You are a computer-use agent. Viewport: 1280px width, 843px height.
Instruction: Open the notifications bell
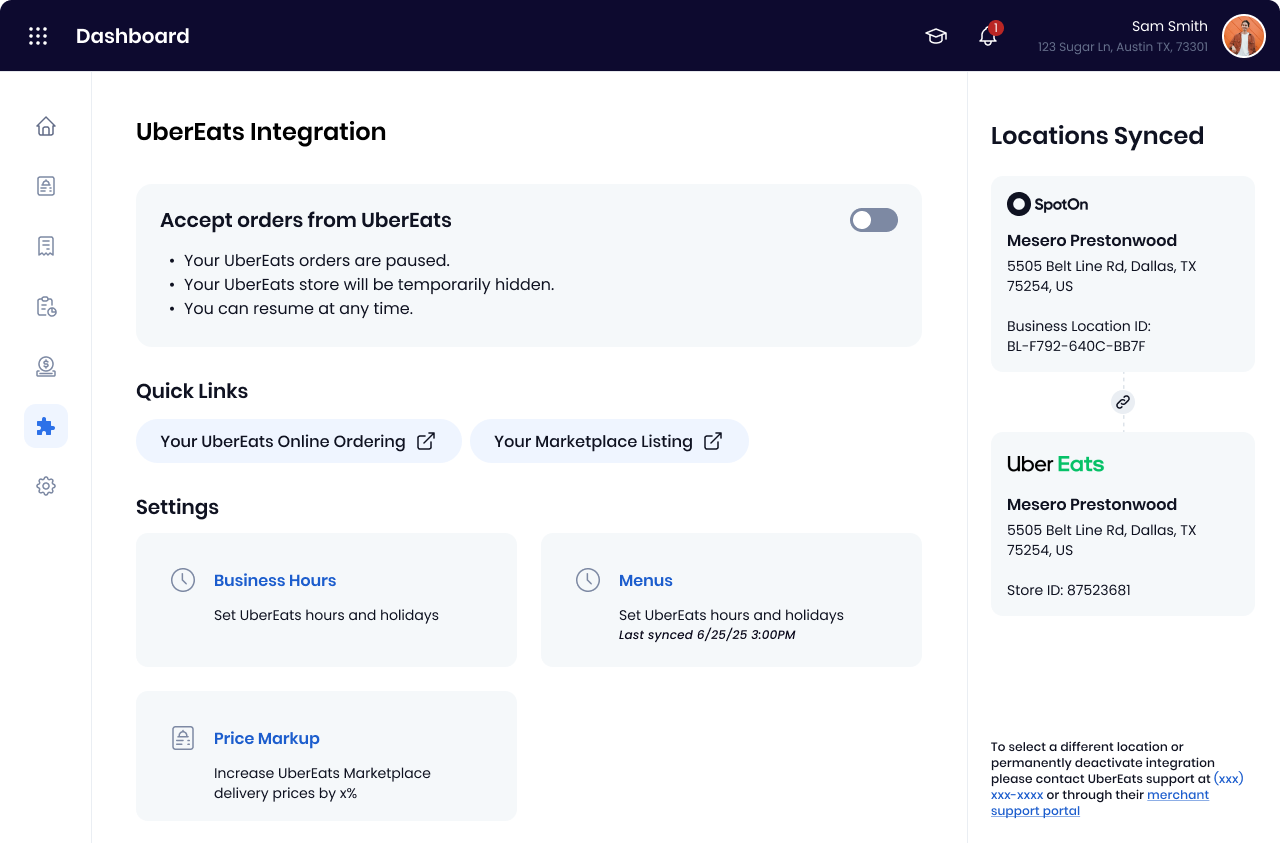click(988, 36)
